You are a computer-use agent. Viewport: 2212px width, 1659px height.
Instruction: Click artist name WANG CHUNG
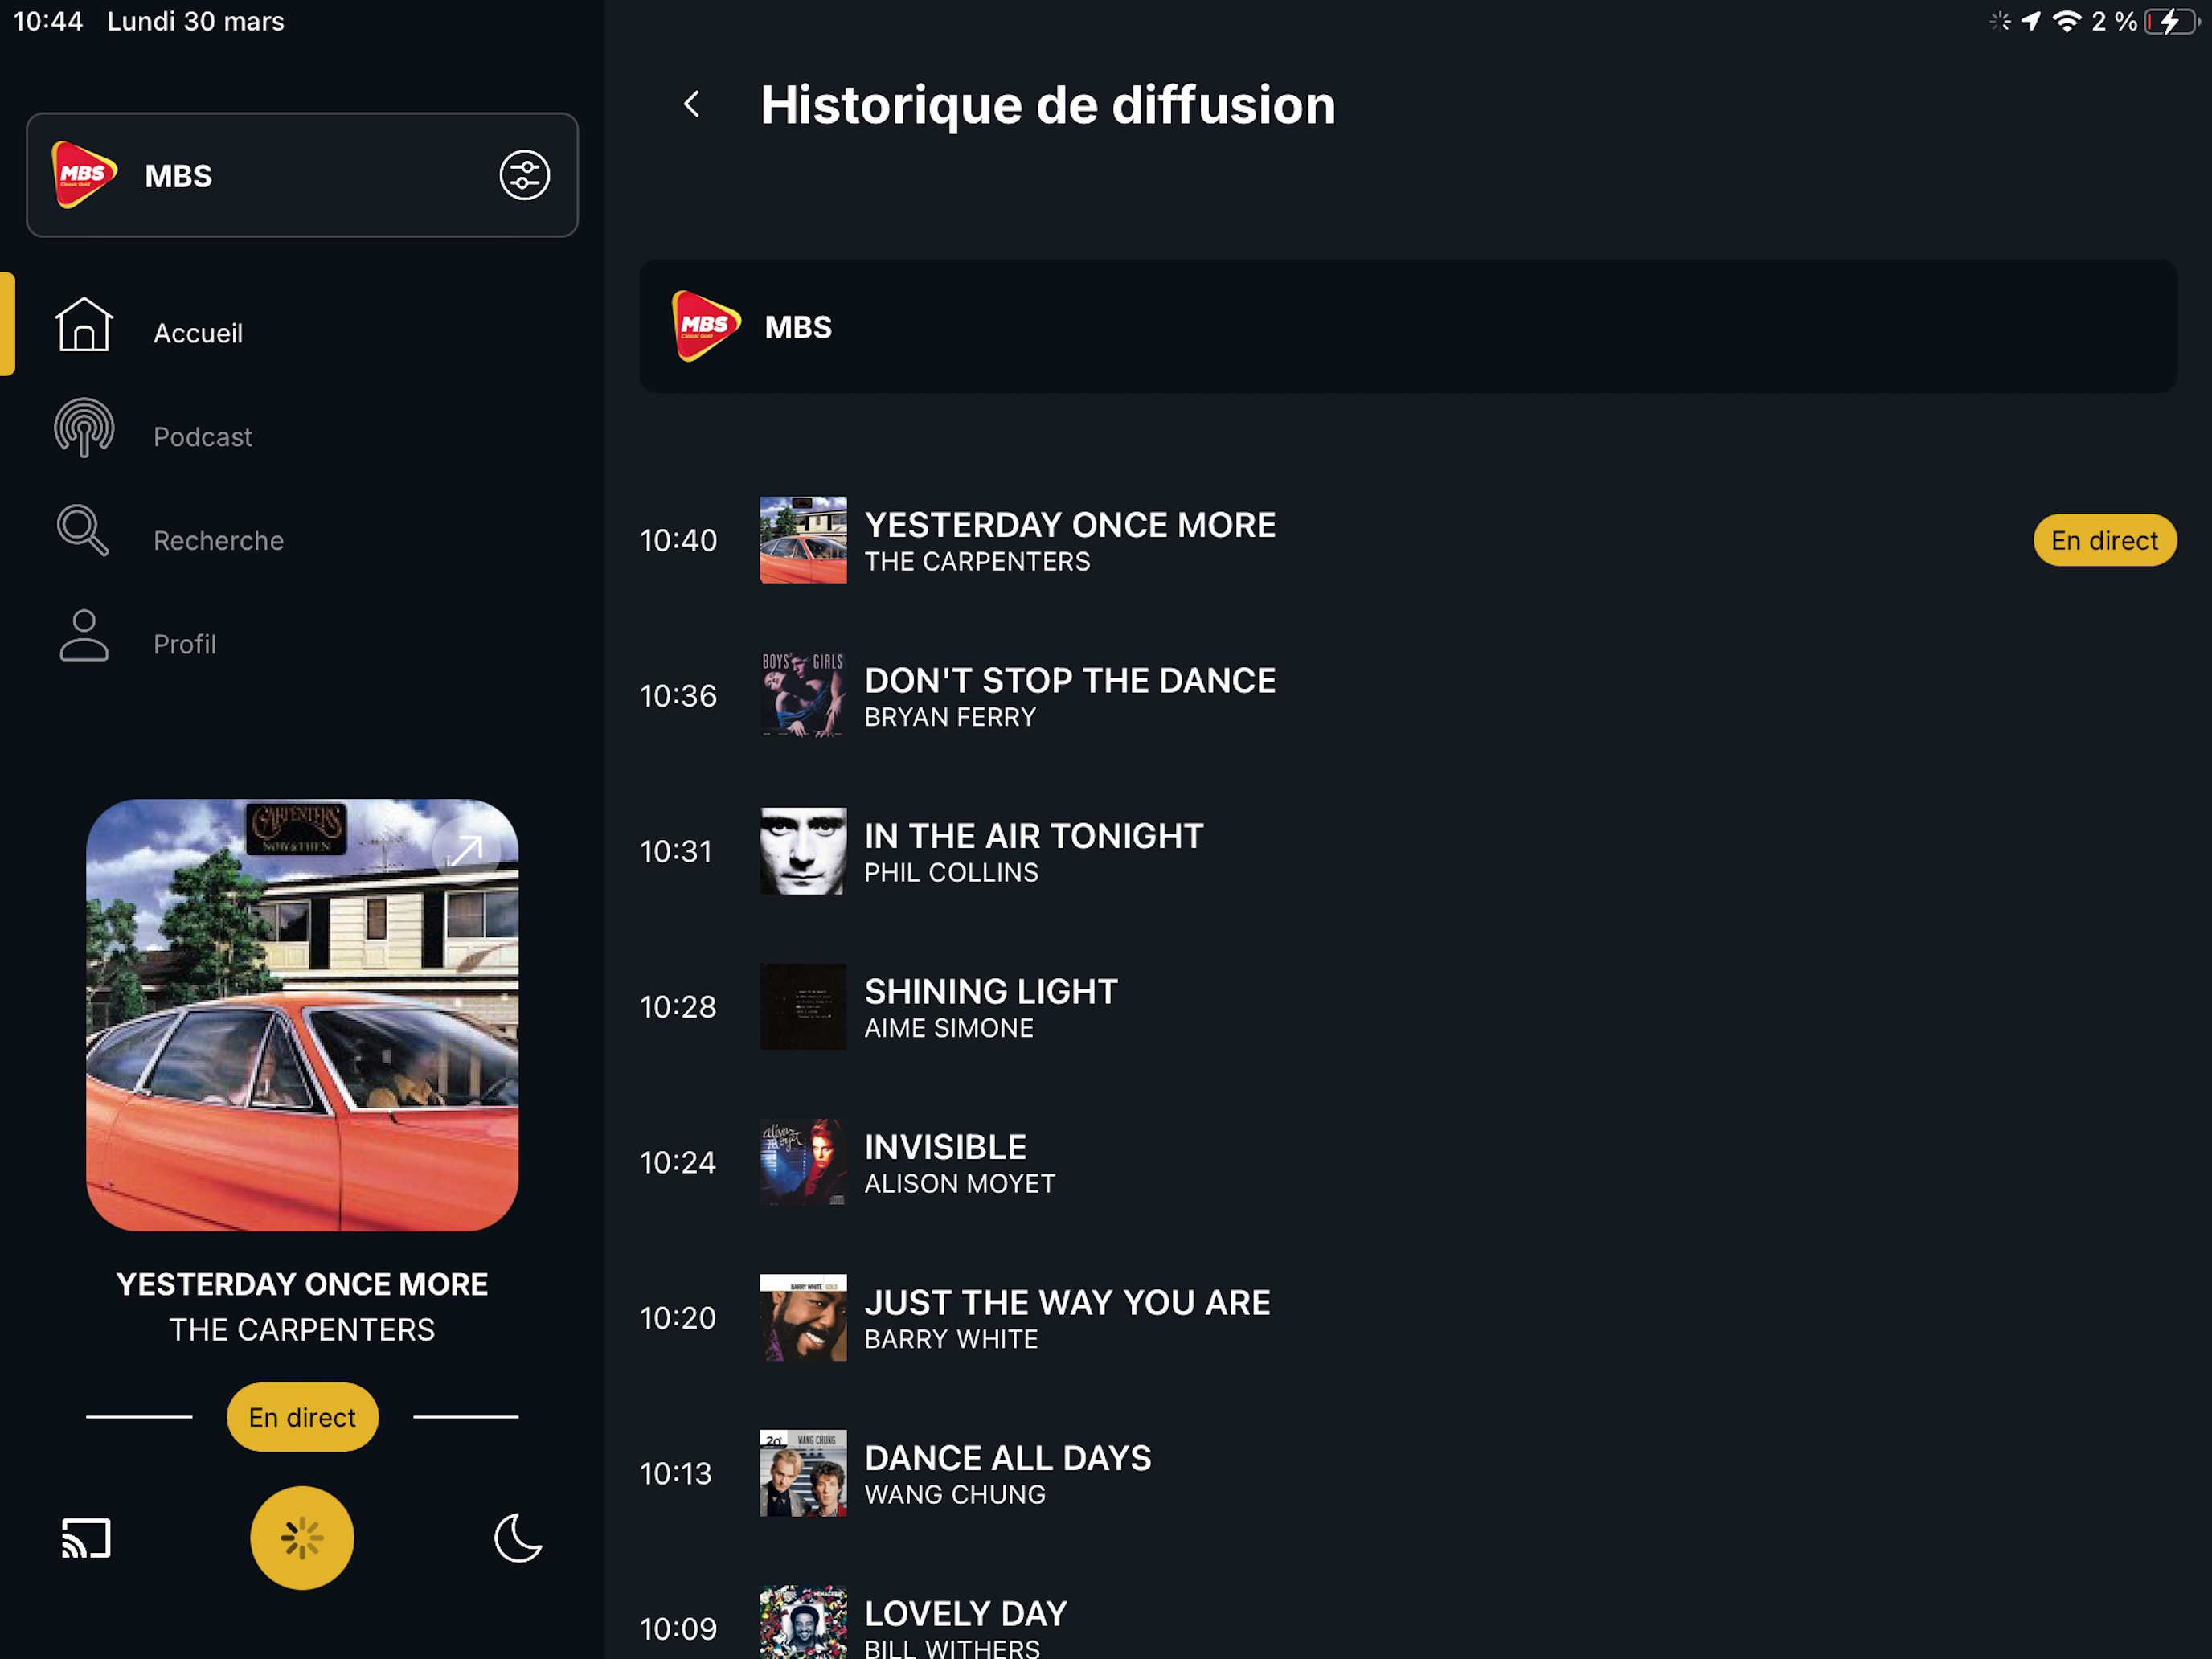click(x=955, y=1494)
